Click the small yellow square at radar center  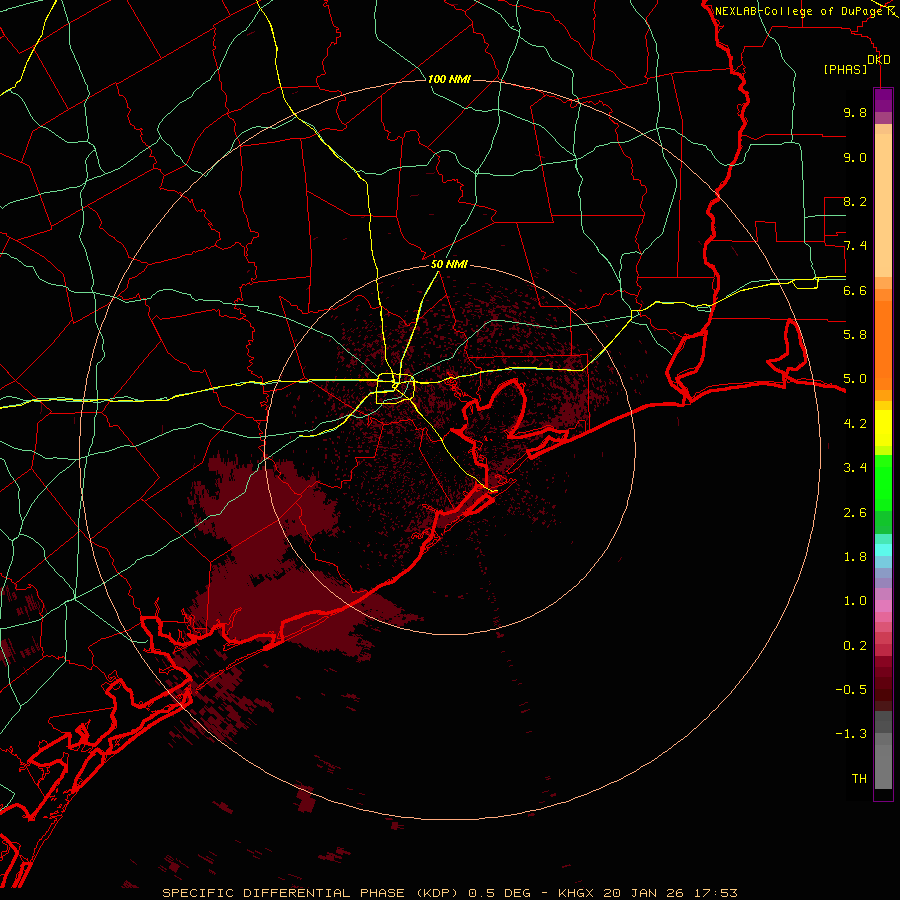click(x=395, y=389)
